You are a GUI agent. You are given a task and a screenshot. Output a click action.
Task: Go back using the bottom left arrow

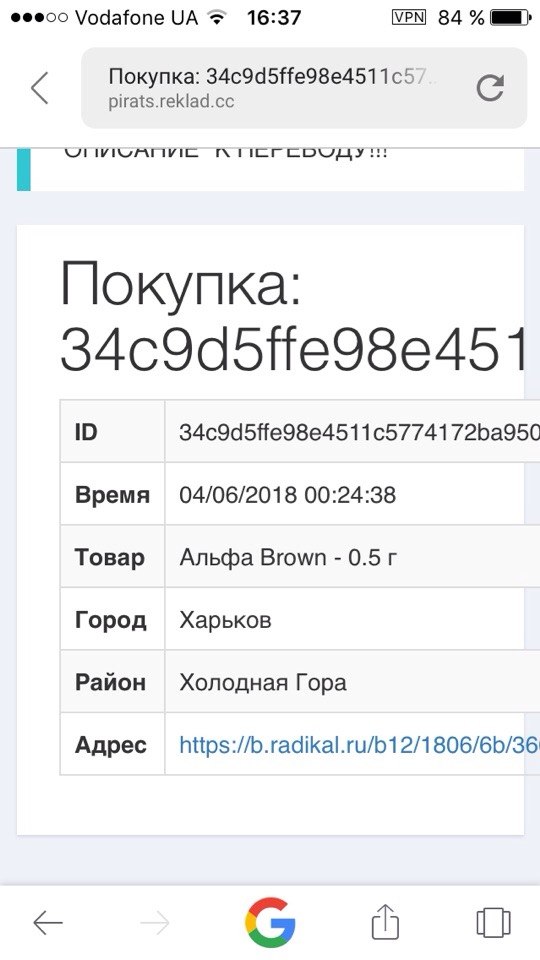click(x=48, y=922)
